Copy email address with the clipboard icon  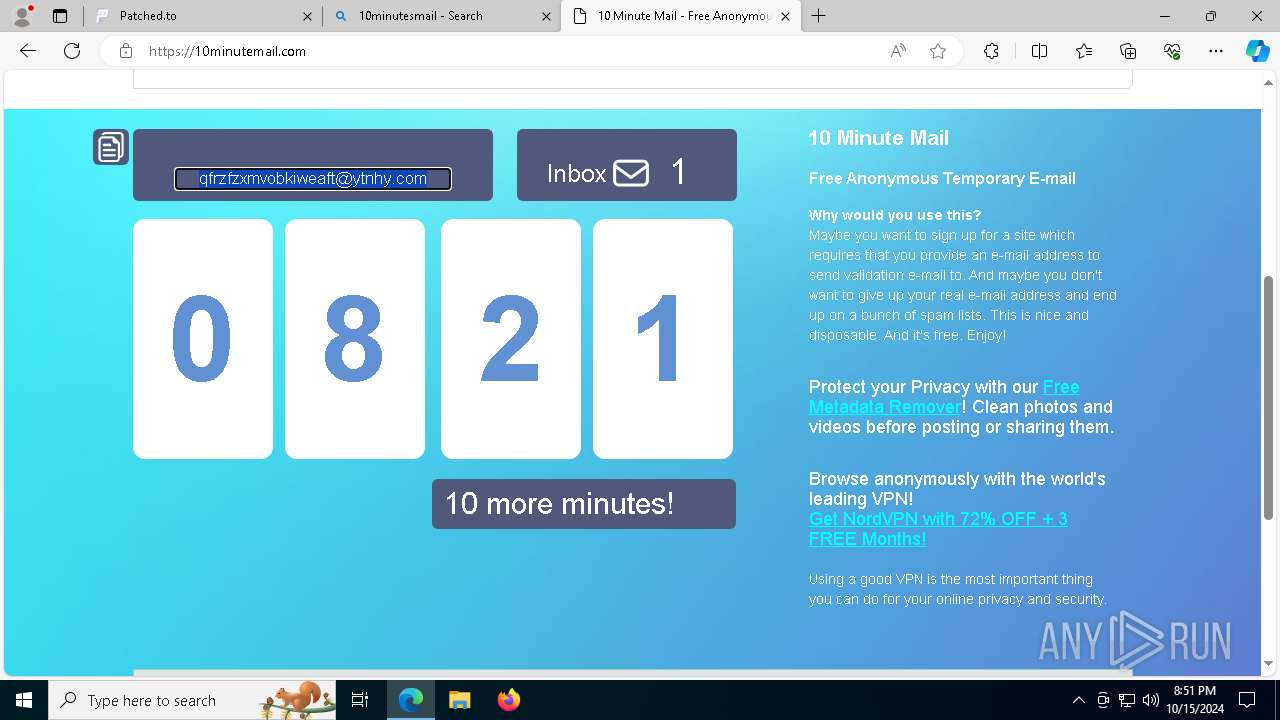pos(111,147)
